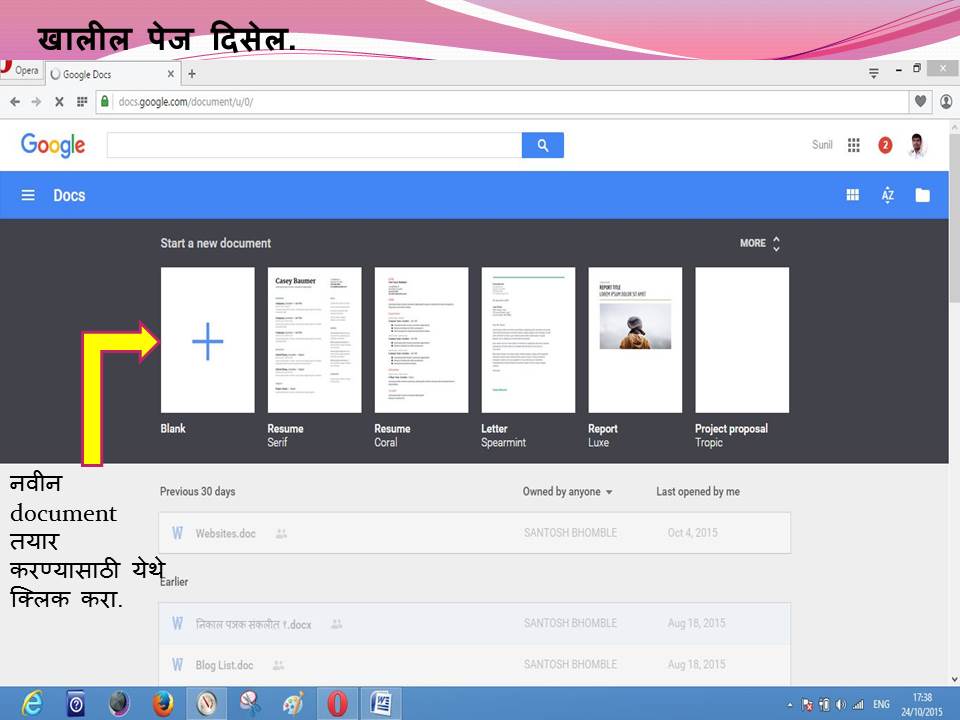This screenshot has width=960, height=720.
Task: Create a new Blank document
Action: tap(208, 340)
